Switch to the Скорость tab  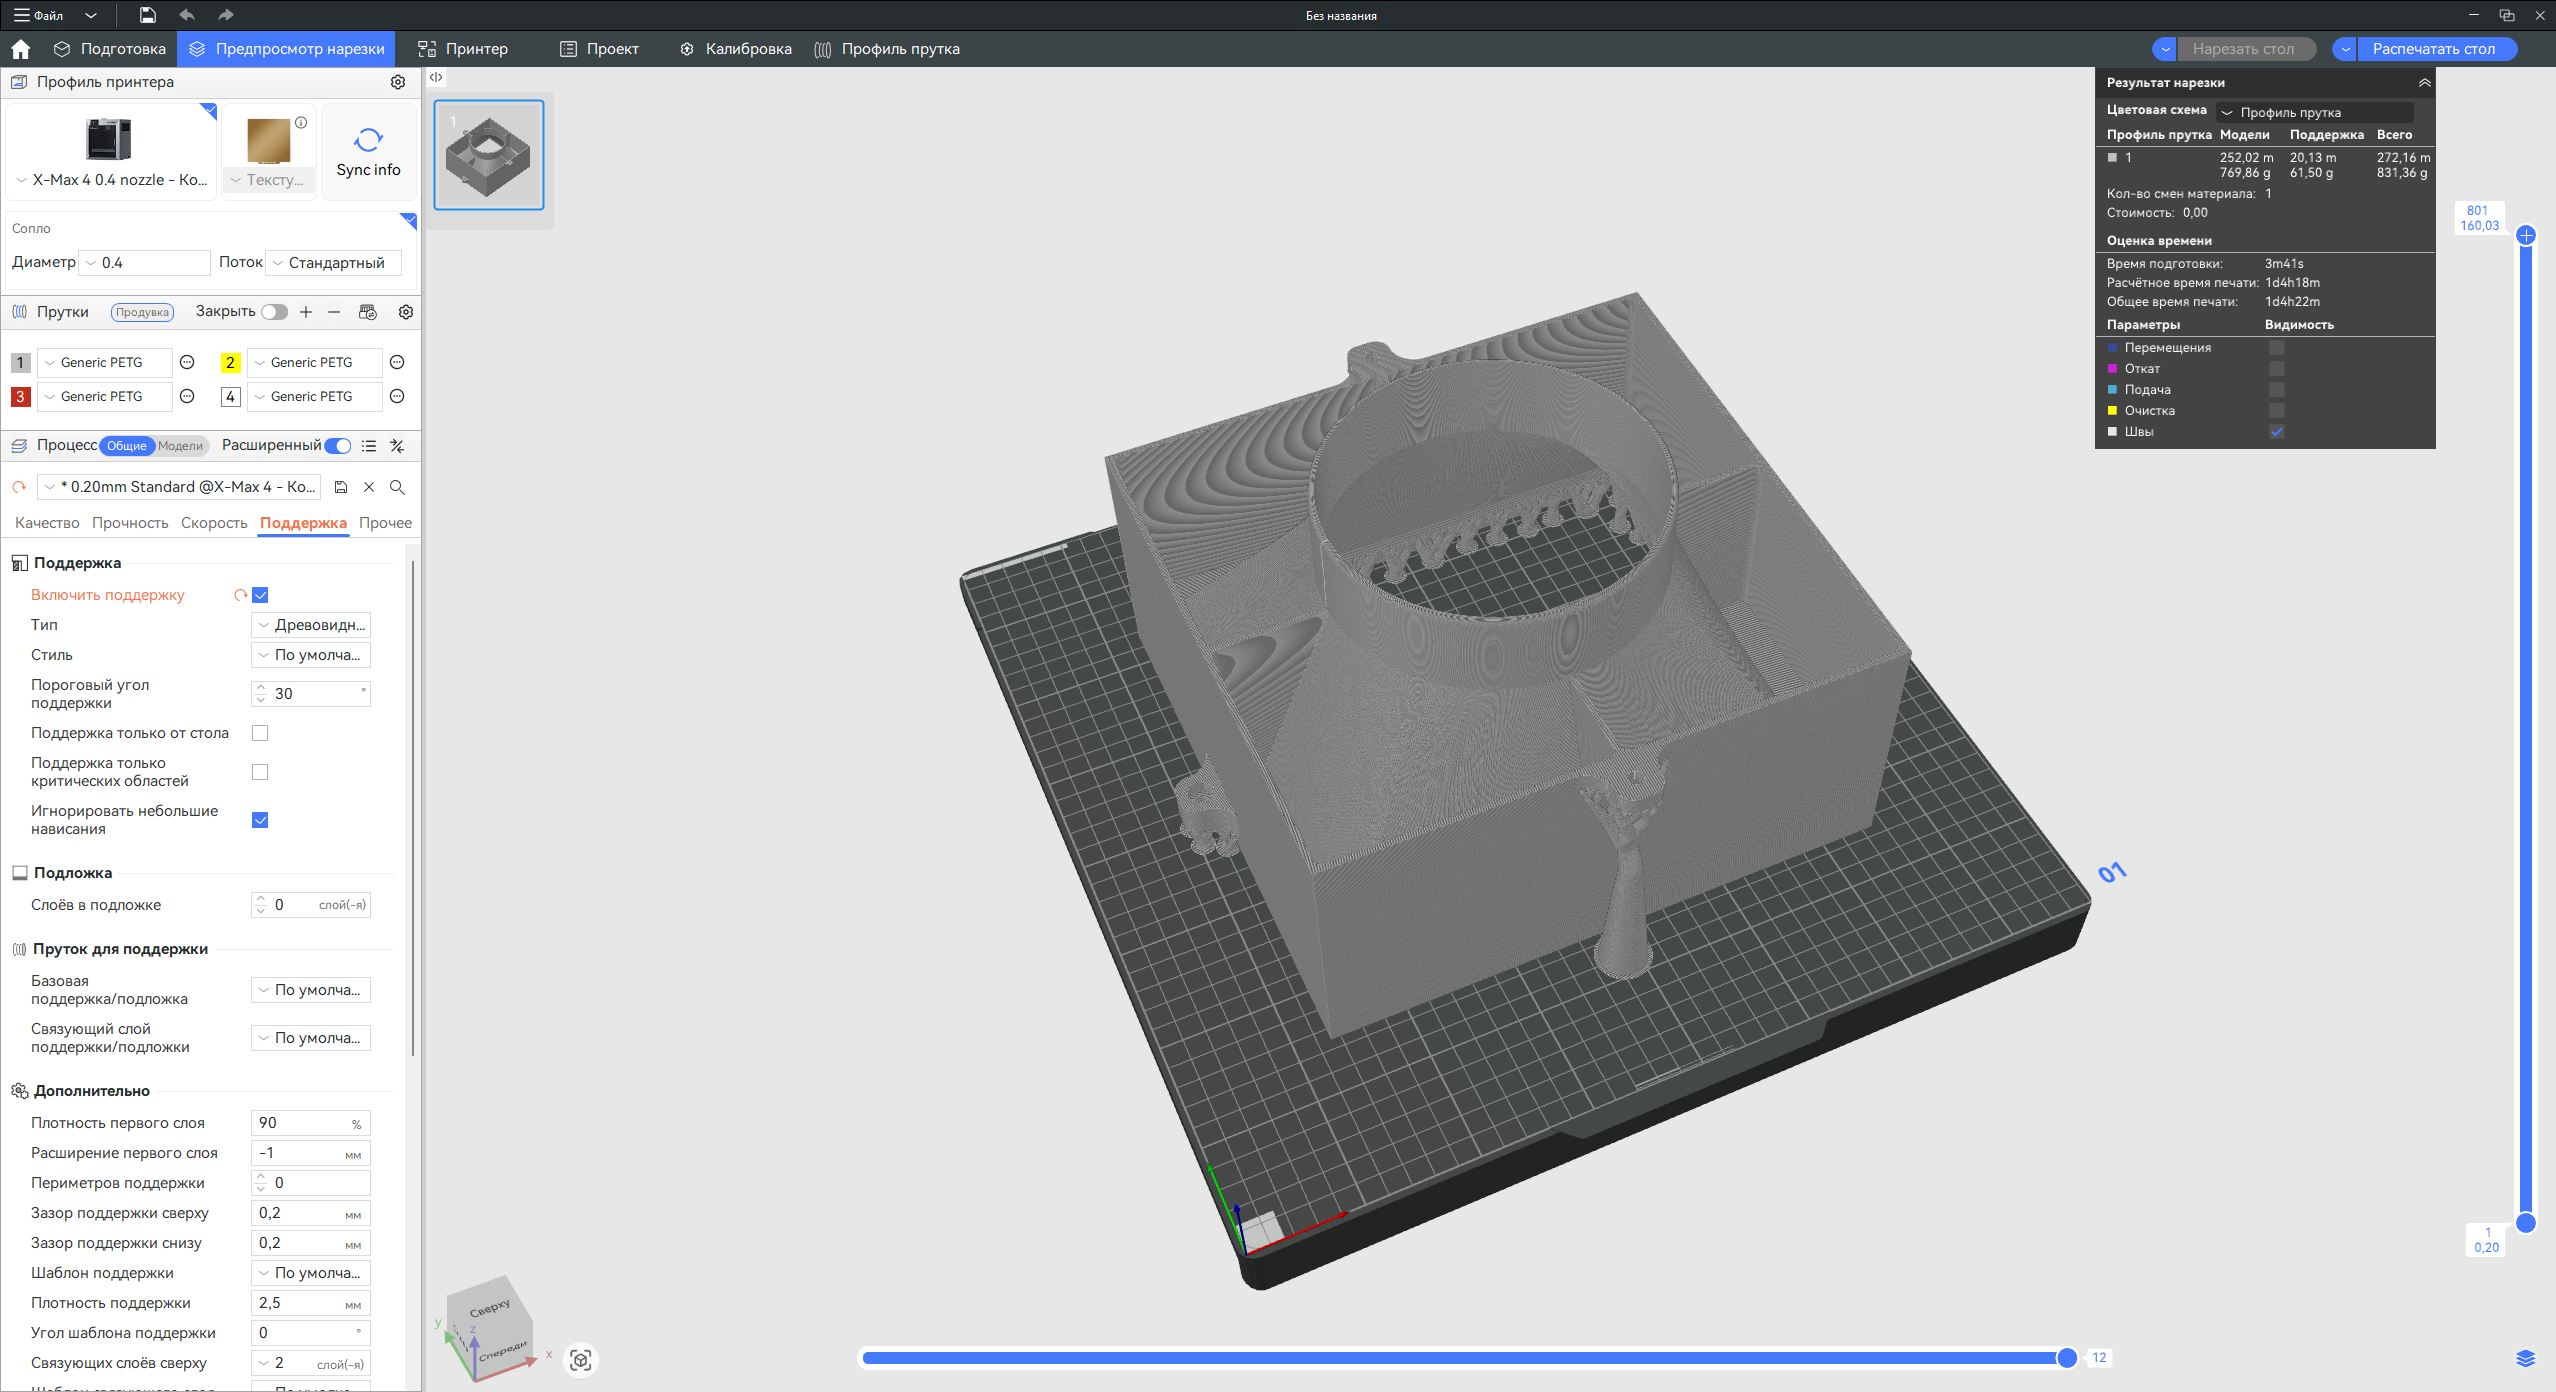tap(214, 523)
